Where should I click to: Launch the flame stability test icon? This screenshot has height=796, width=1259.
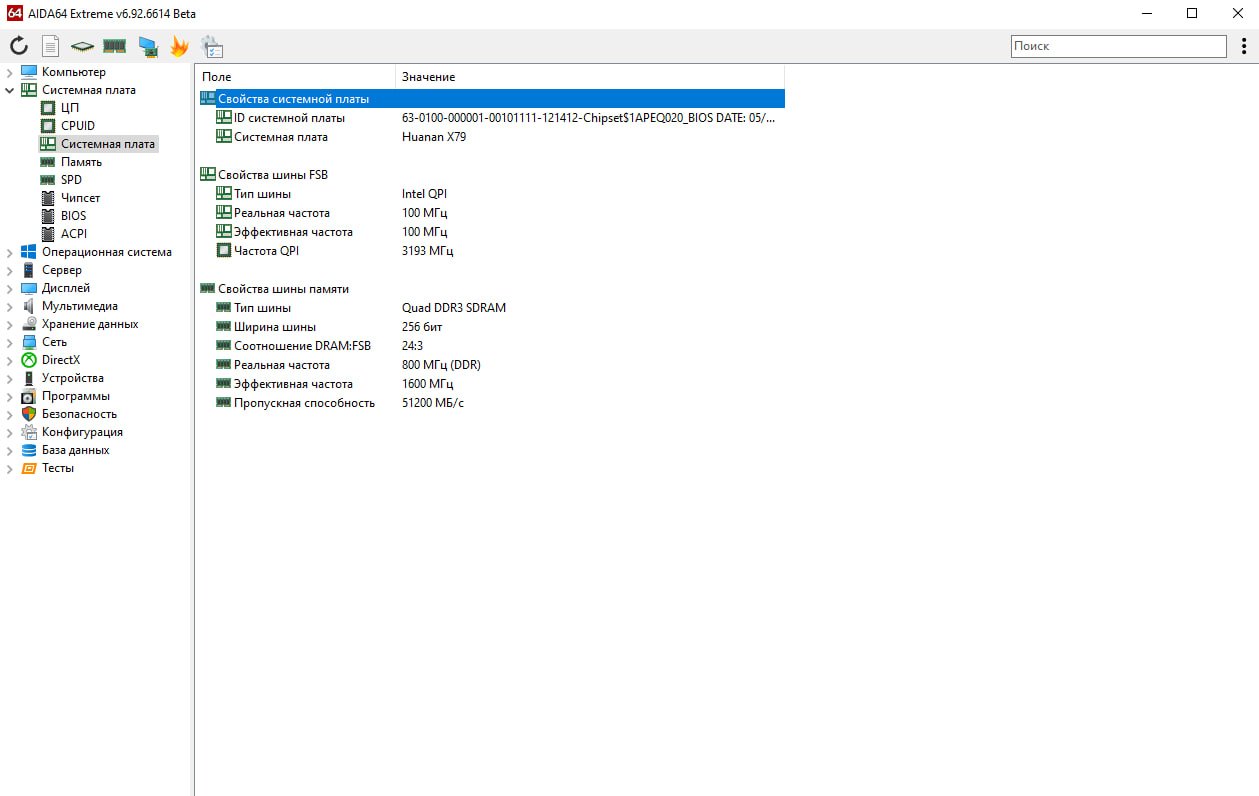(179, 46)
